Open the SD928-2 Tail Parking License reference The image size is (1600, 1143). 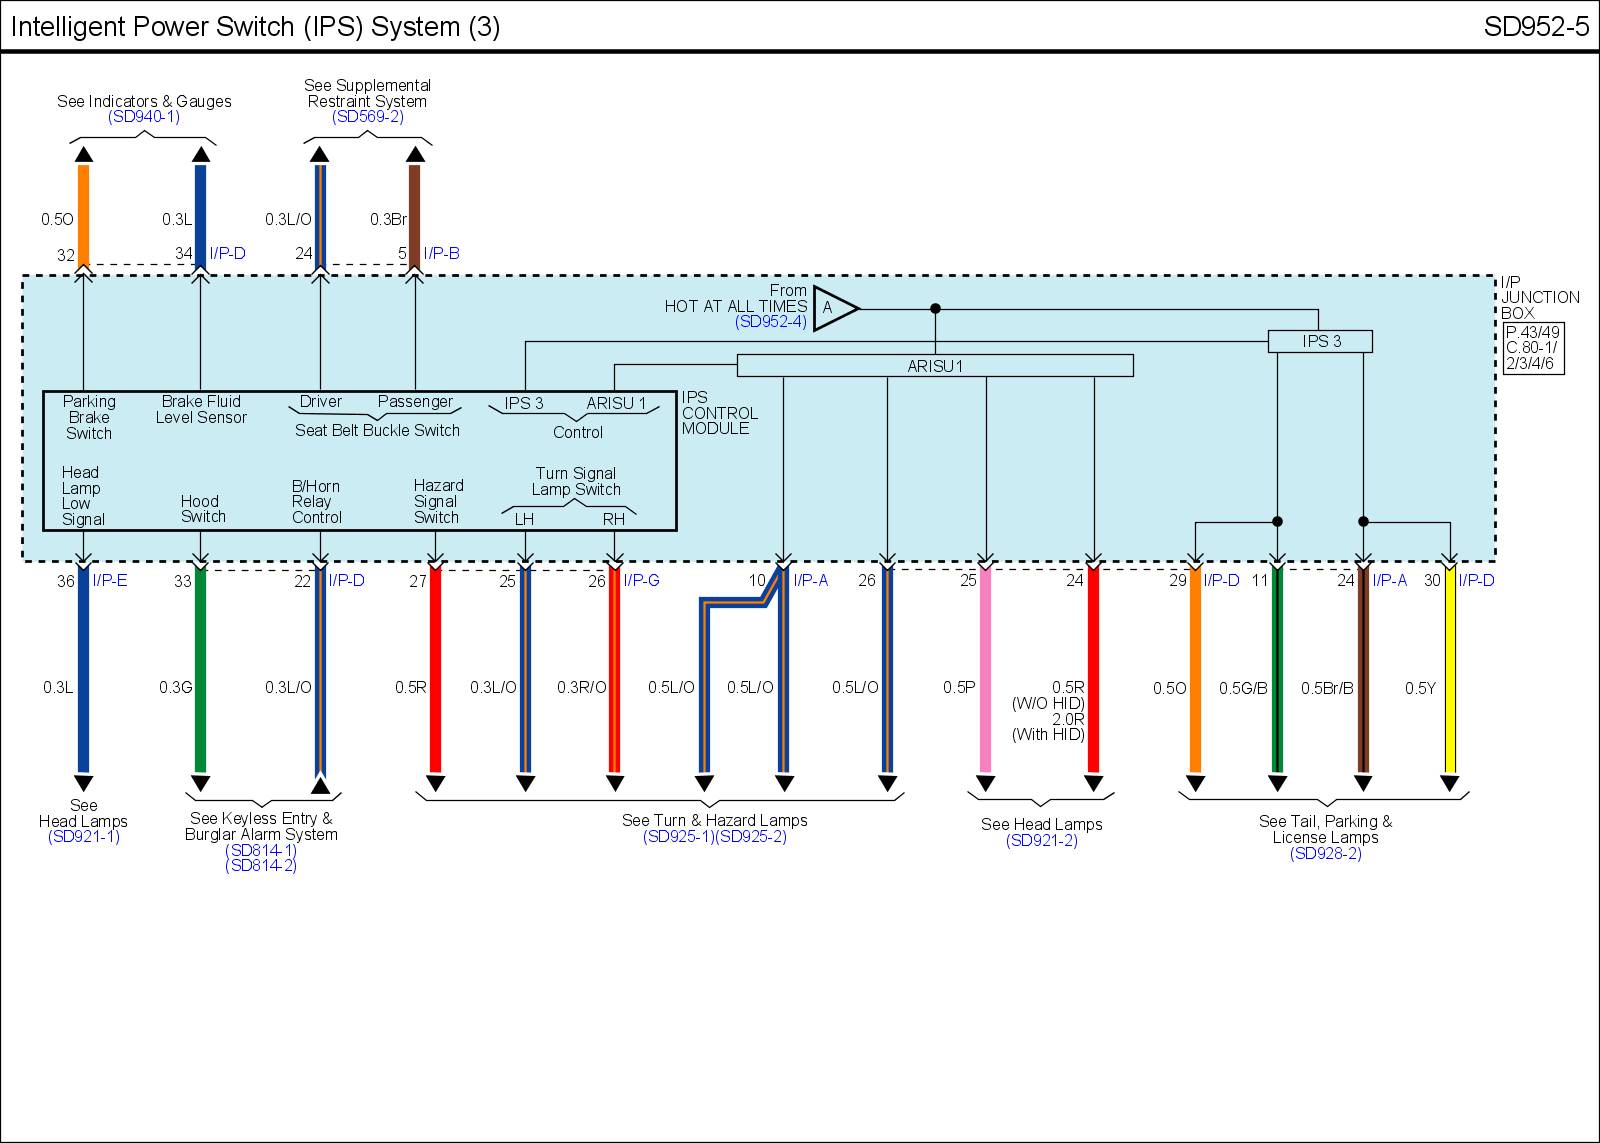(1325, 854)
